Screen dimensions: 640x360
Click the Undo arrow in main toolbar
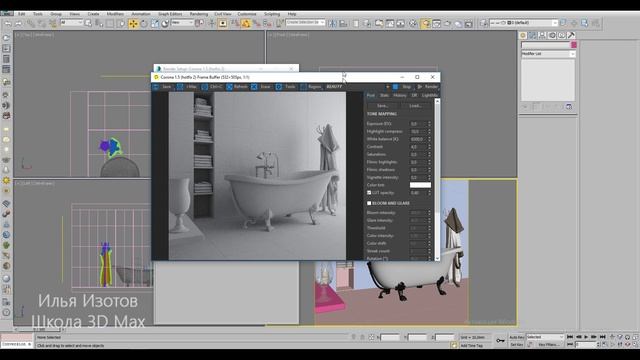[x=8, y=24]
